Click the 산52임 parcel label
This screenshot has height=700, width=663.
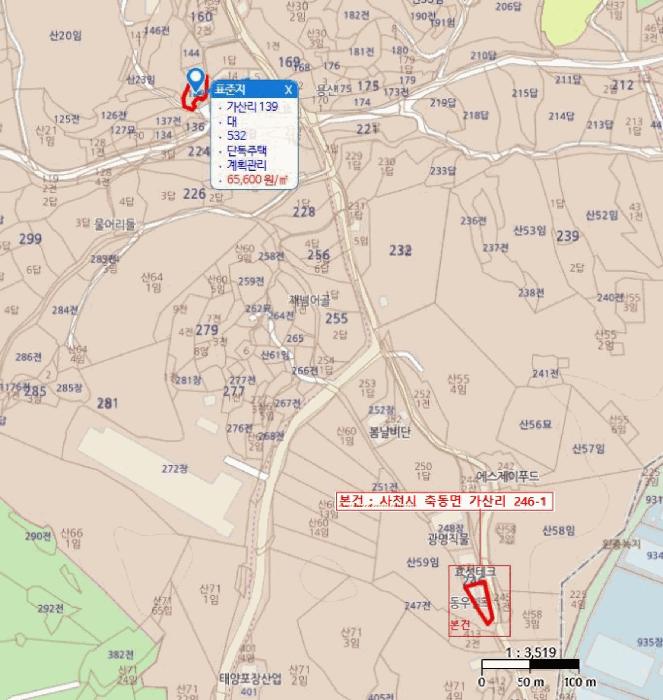click(x=602, y=216)
